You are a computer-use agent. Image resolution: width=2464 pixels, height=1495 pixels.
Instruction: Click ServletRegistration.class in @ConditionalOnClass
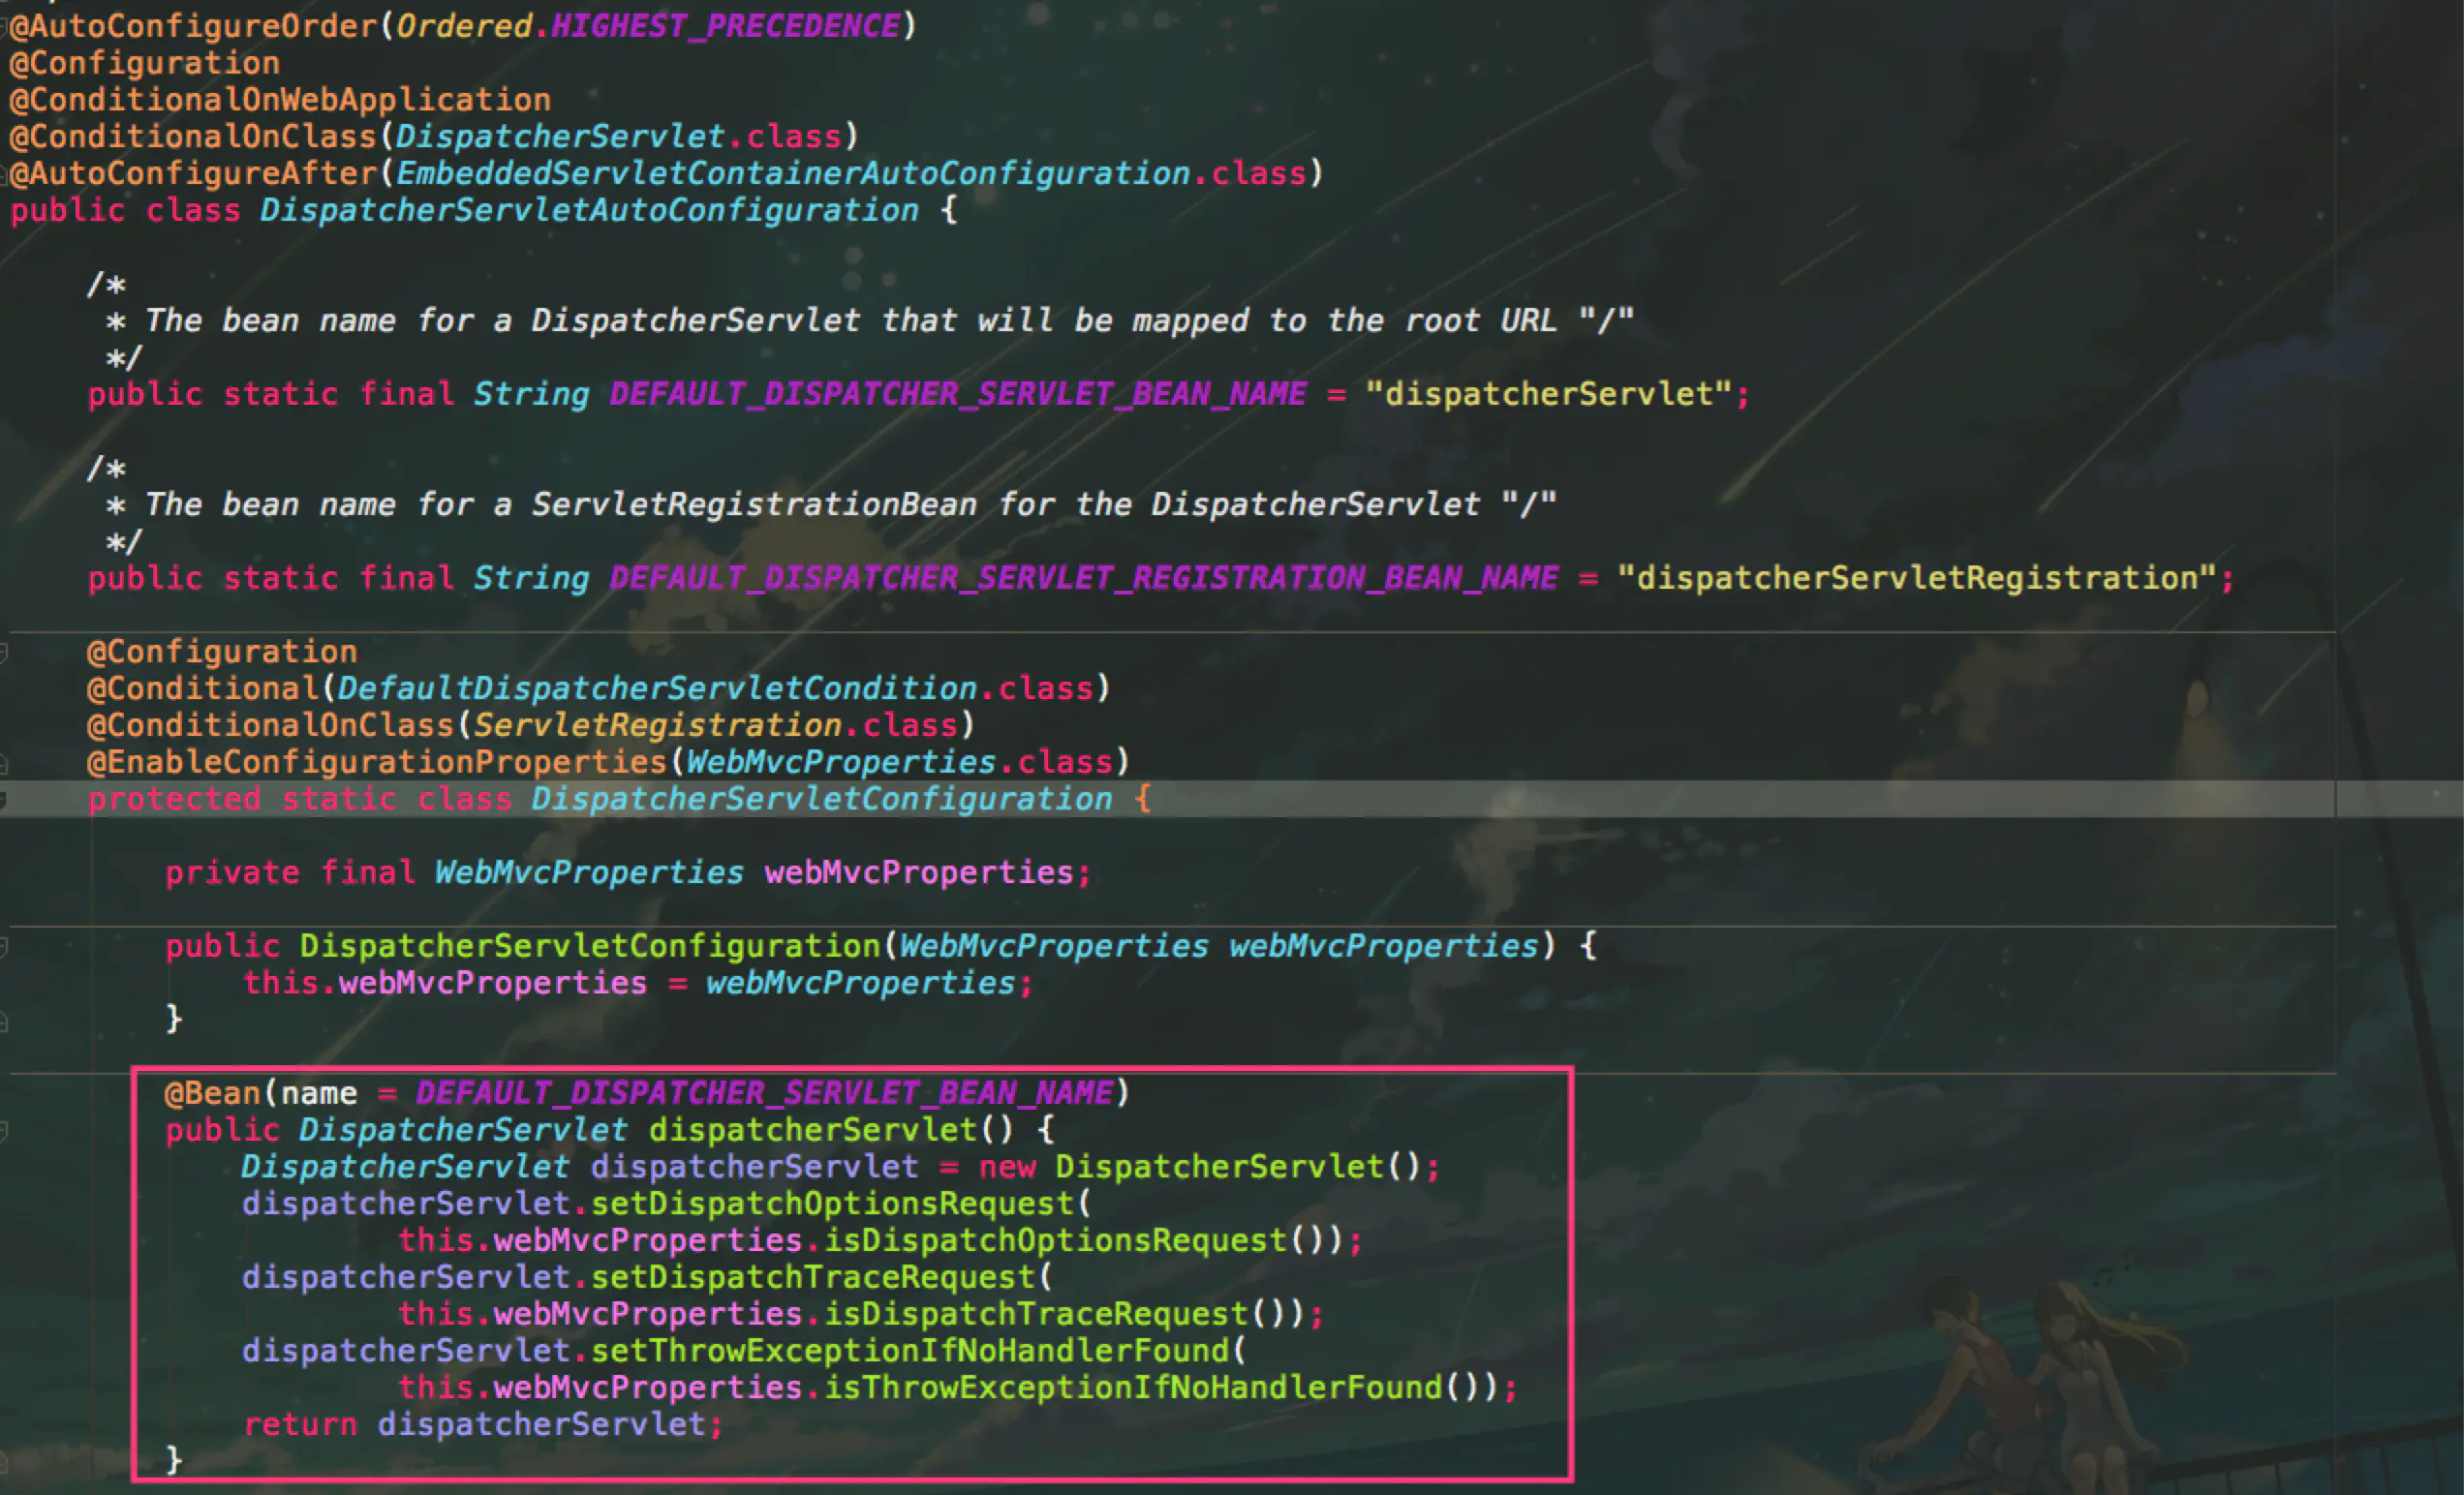(x=716, y=725)
